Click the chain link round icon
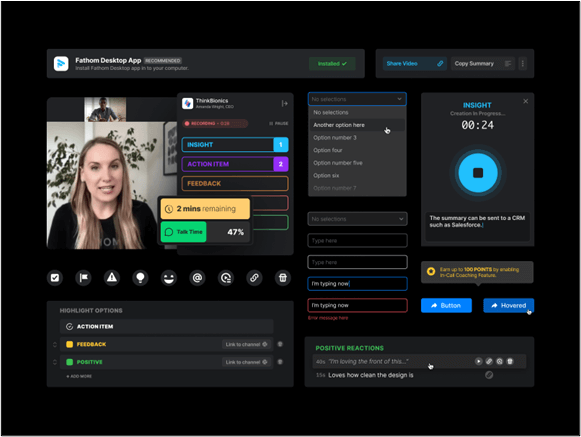Screen dimensions: 581x437 (254, 278)
